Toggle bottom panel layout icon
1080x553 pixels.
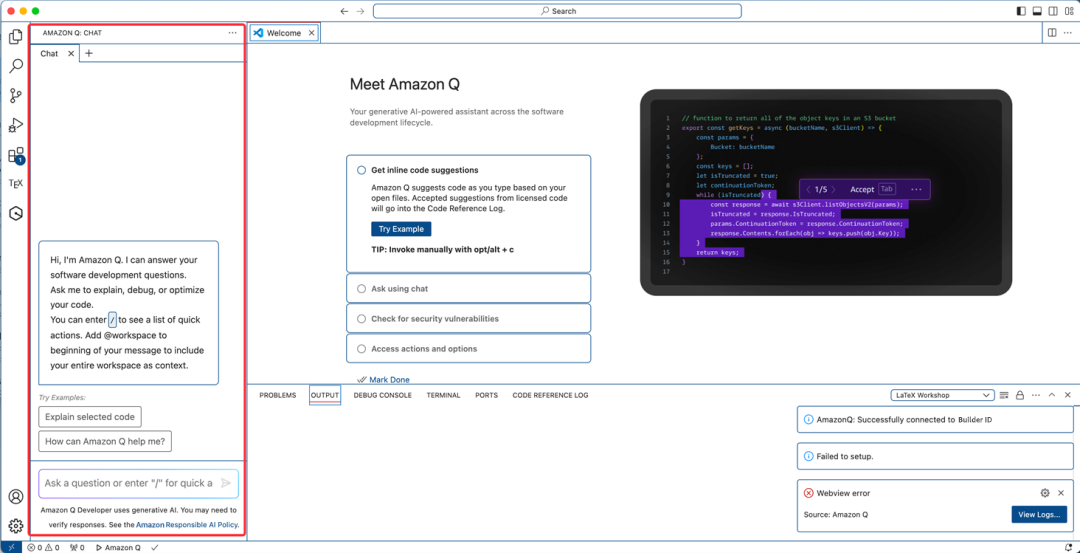pyautogui.click(x=1037, y=11)
